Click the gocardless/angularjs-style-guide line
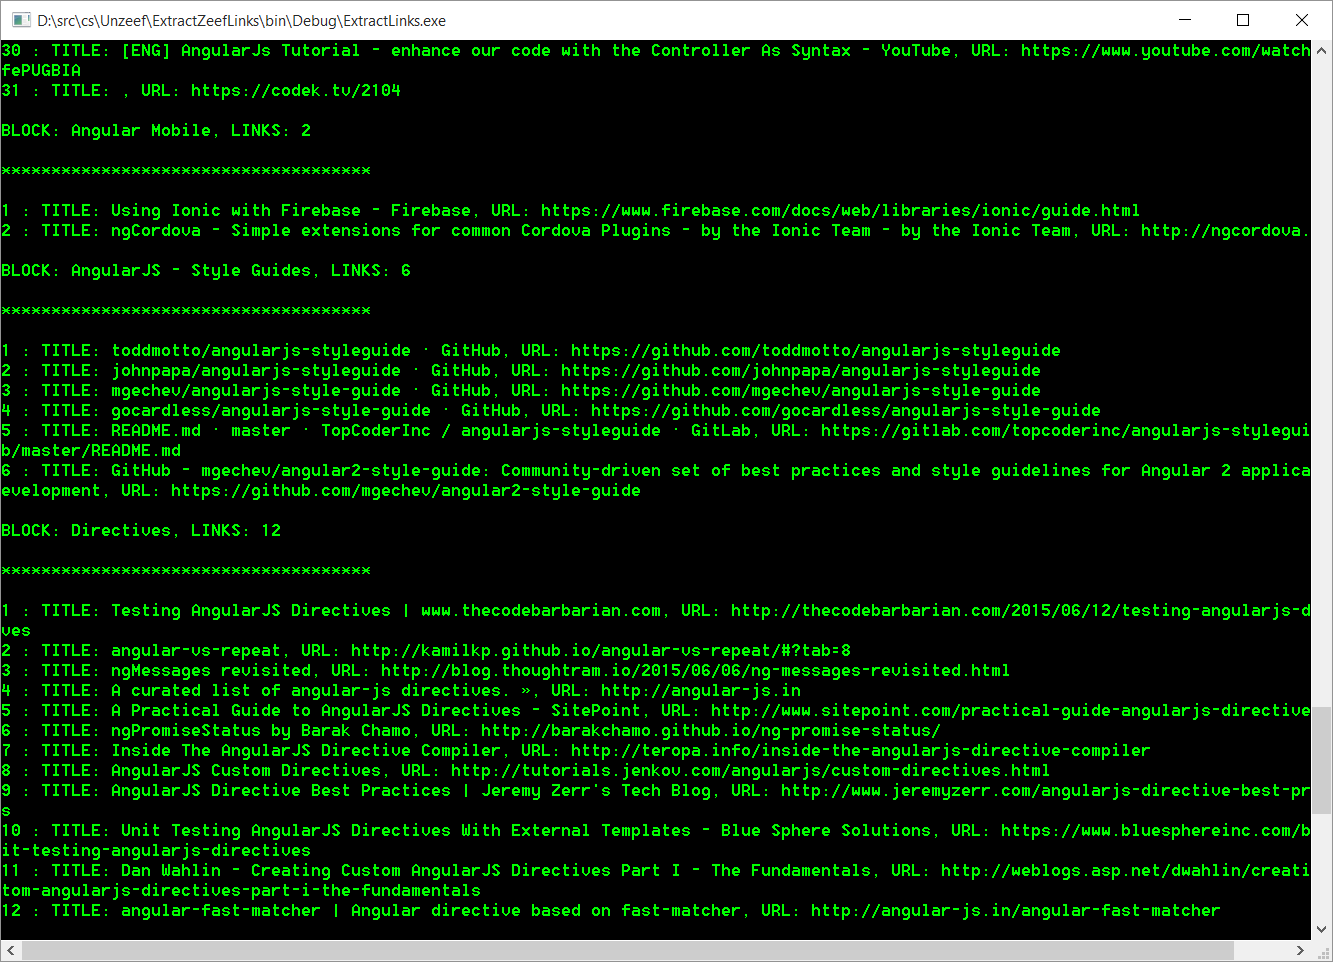1333x962 pixels. 551,410
